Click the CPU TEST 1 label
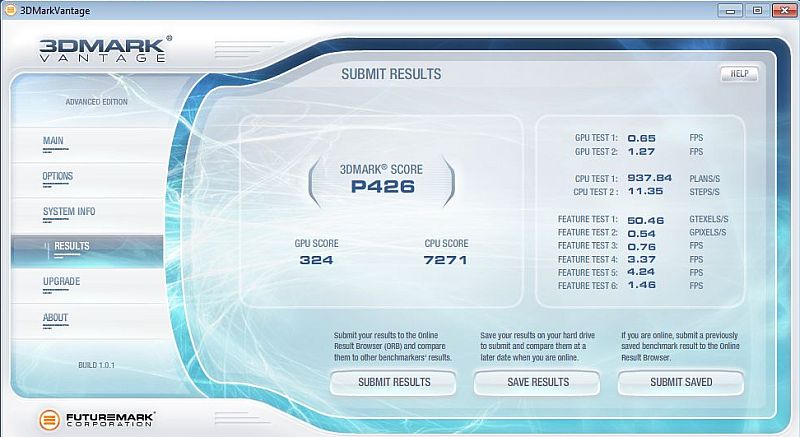Image resolution: width=800 pixels, height=437 pixels. point(596,179)
